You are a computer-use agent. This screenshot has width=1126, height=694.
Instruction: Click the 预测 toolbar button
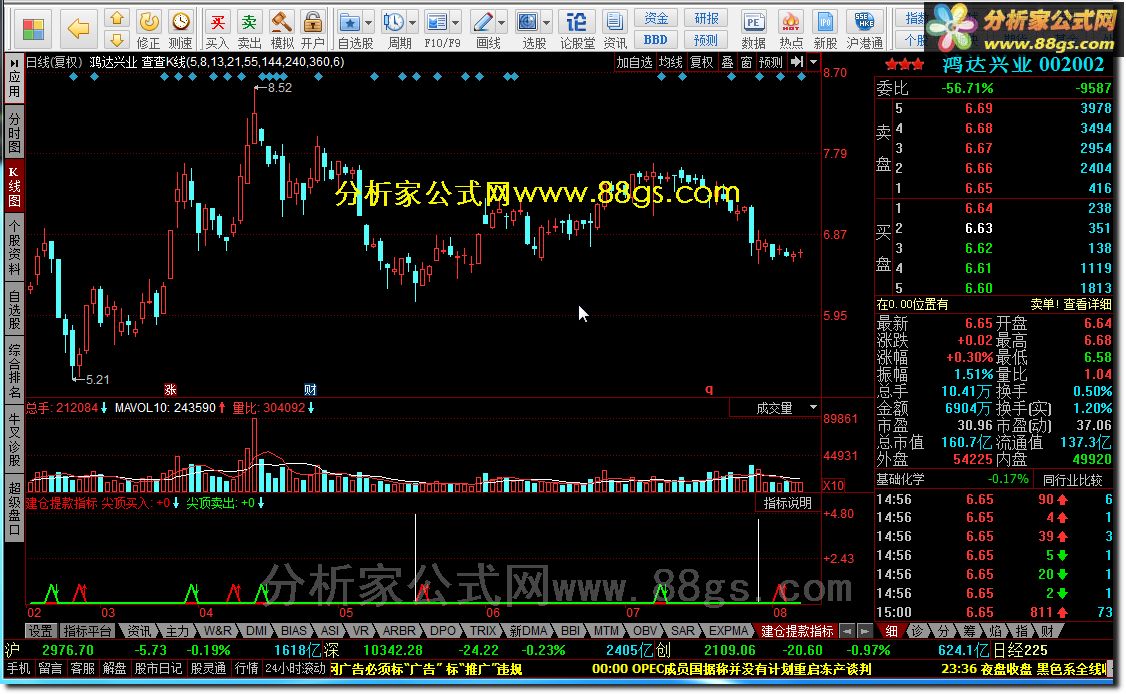[706, 40]
